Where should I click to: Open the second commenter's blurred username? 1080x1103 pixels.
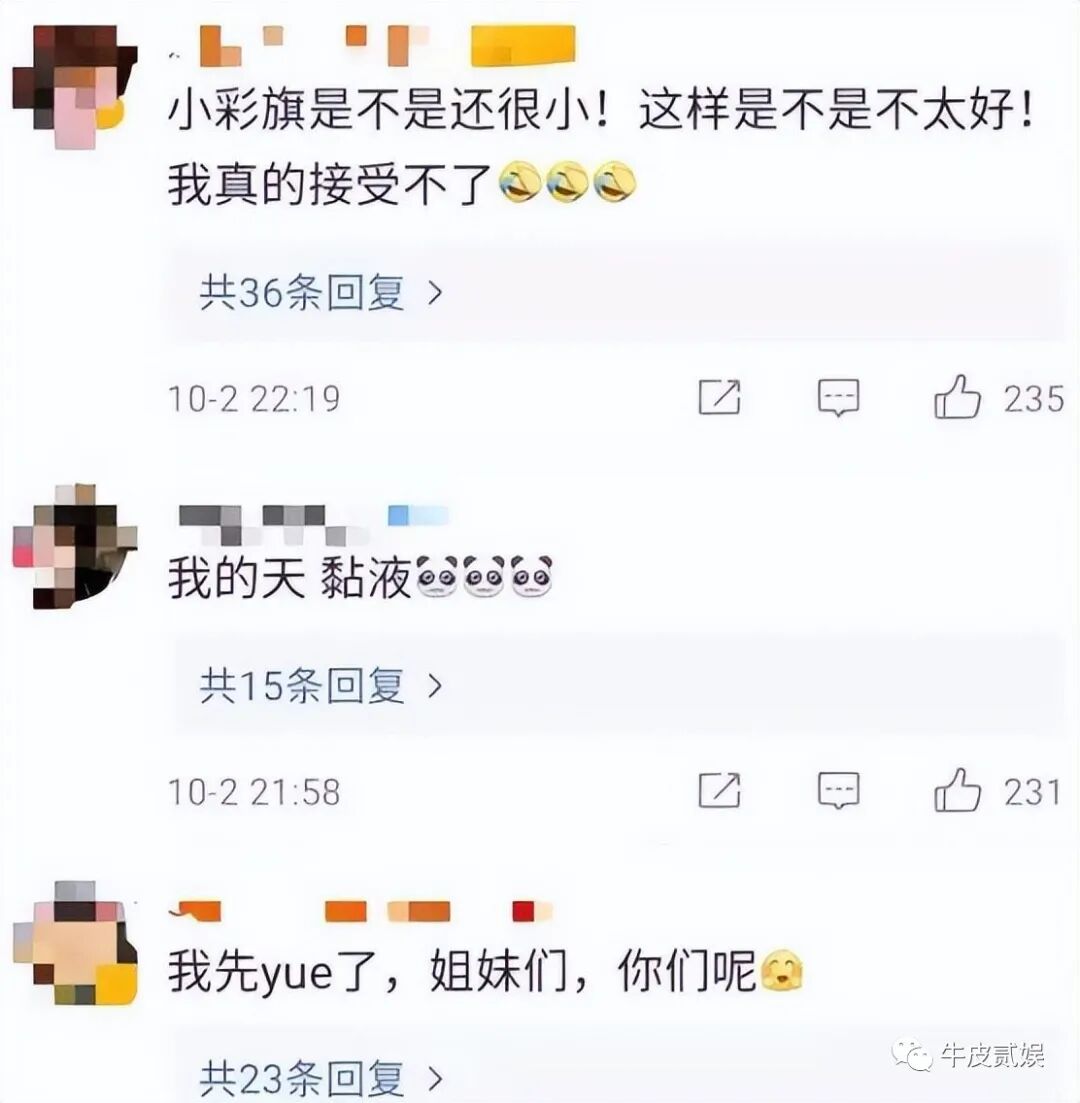pyautogui.click(x=314, y=525)
